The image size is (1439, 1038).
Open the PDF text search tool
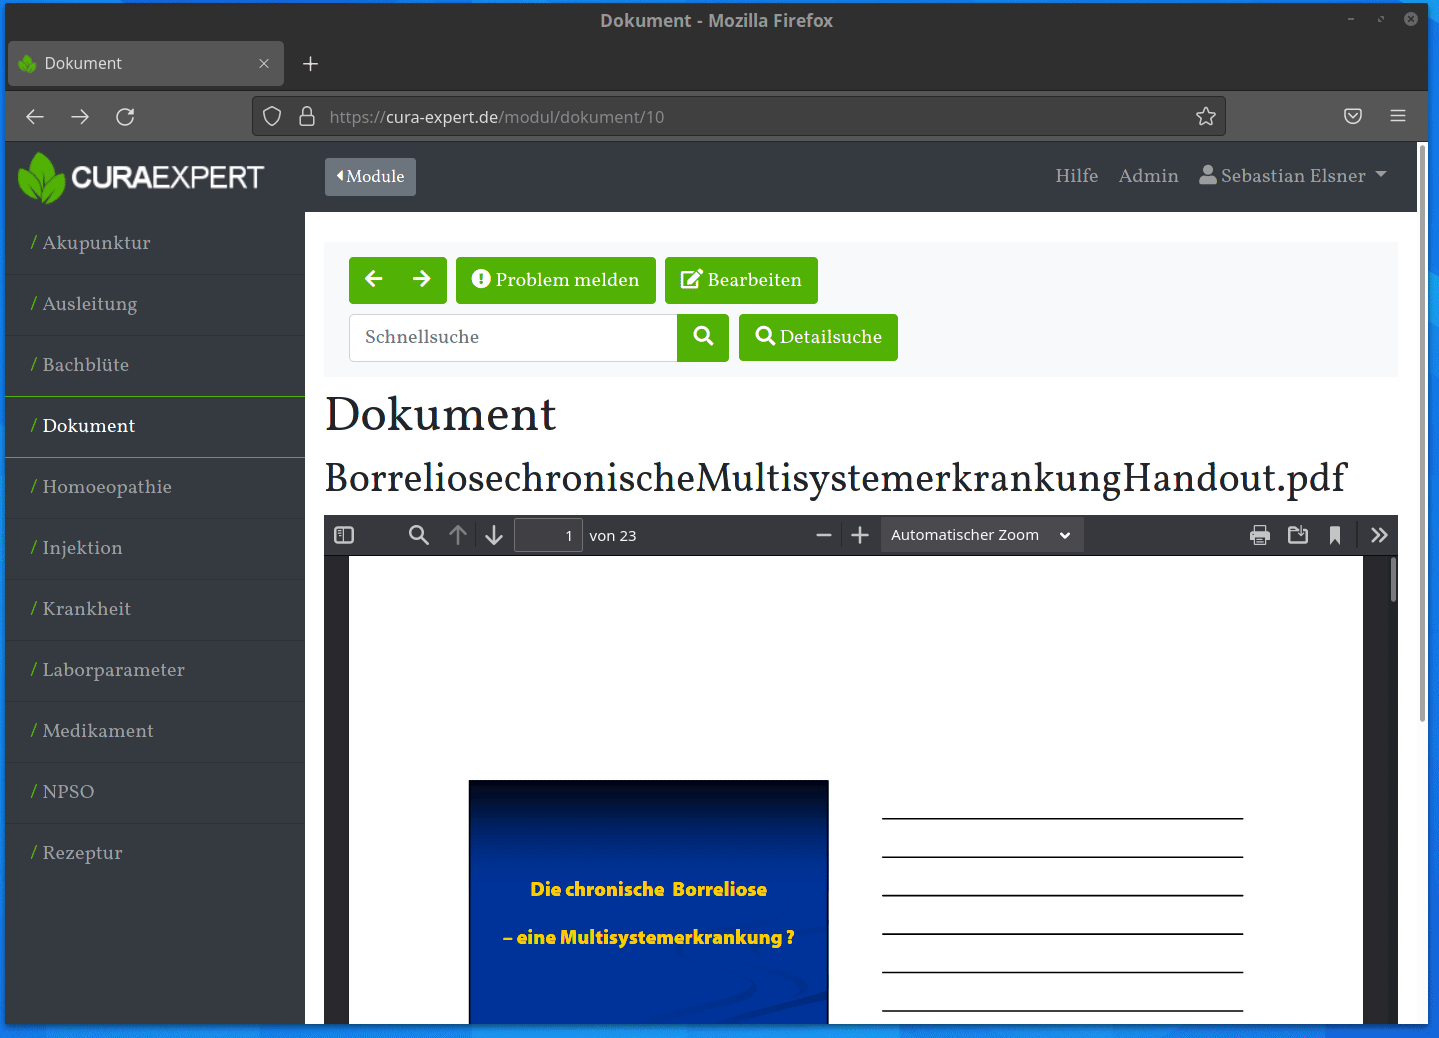pos(418,534)
